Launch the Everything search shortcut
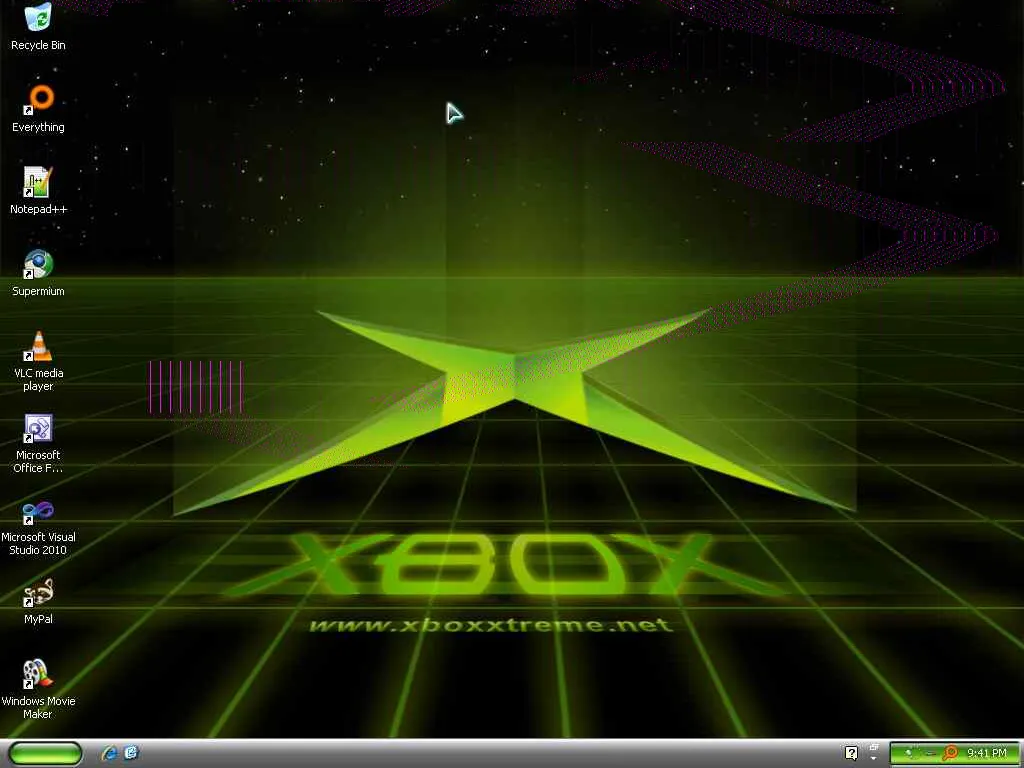This screenshot has height=768, width=1024. click(x=38, y=109)
